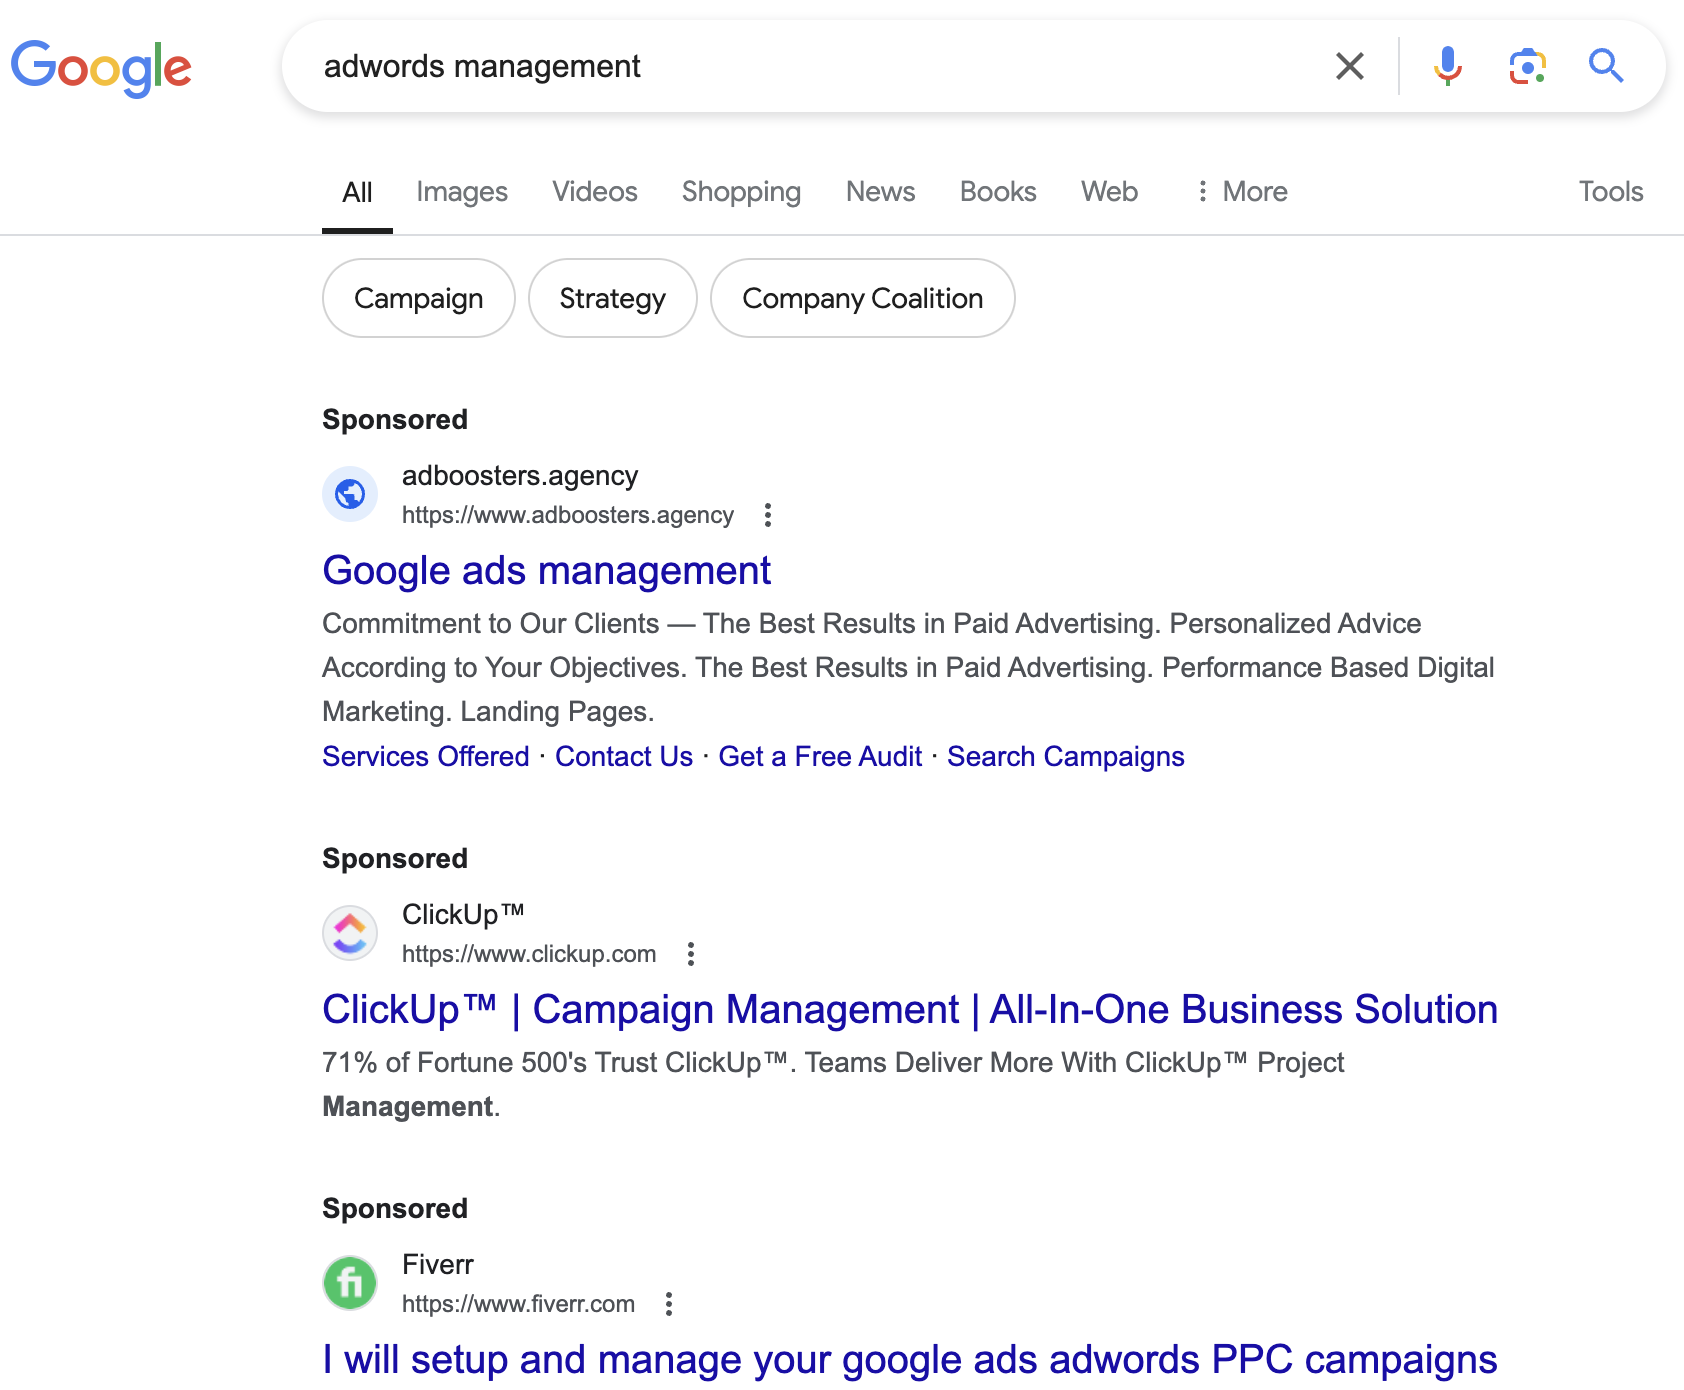The image size is (1684, 1390).
Task: Start voice search with microphone icon
Action: pos(1447,66)
